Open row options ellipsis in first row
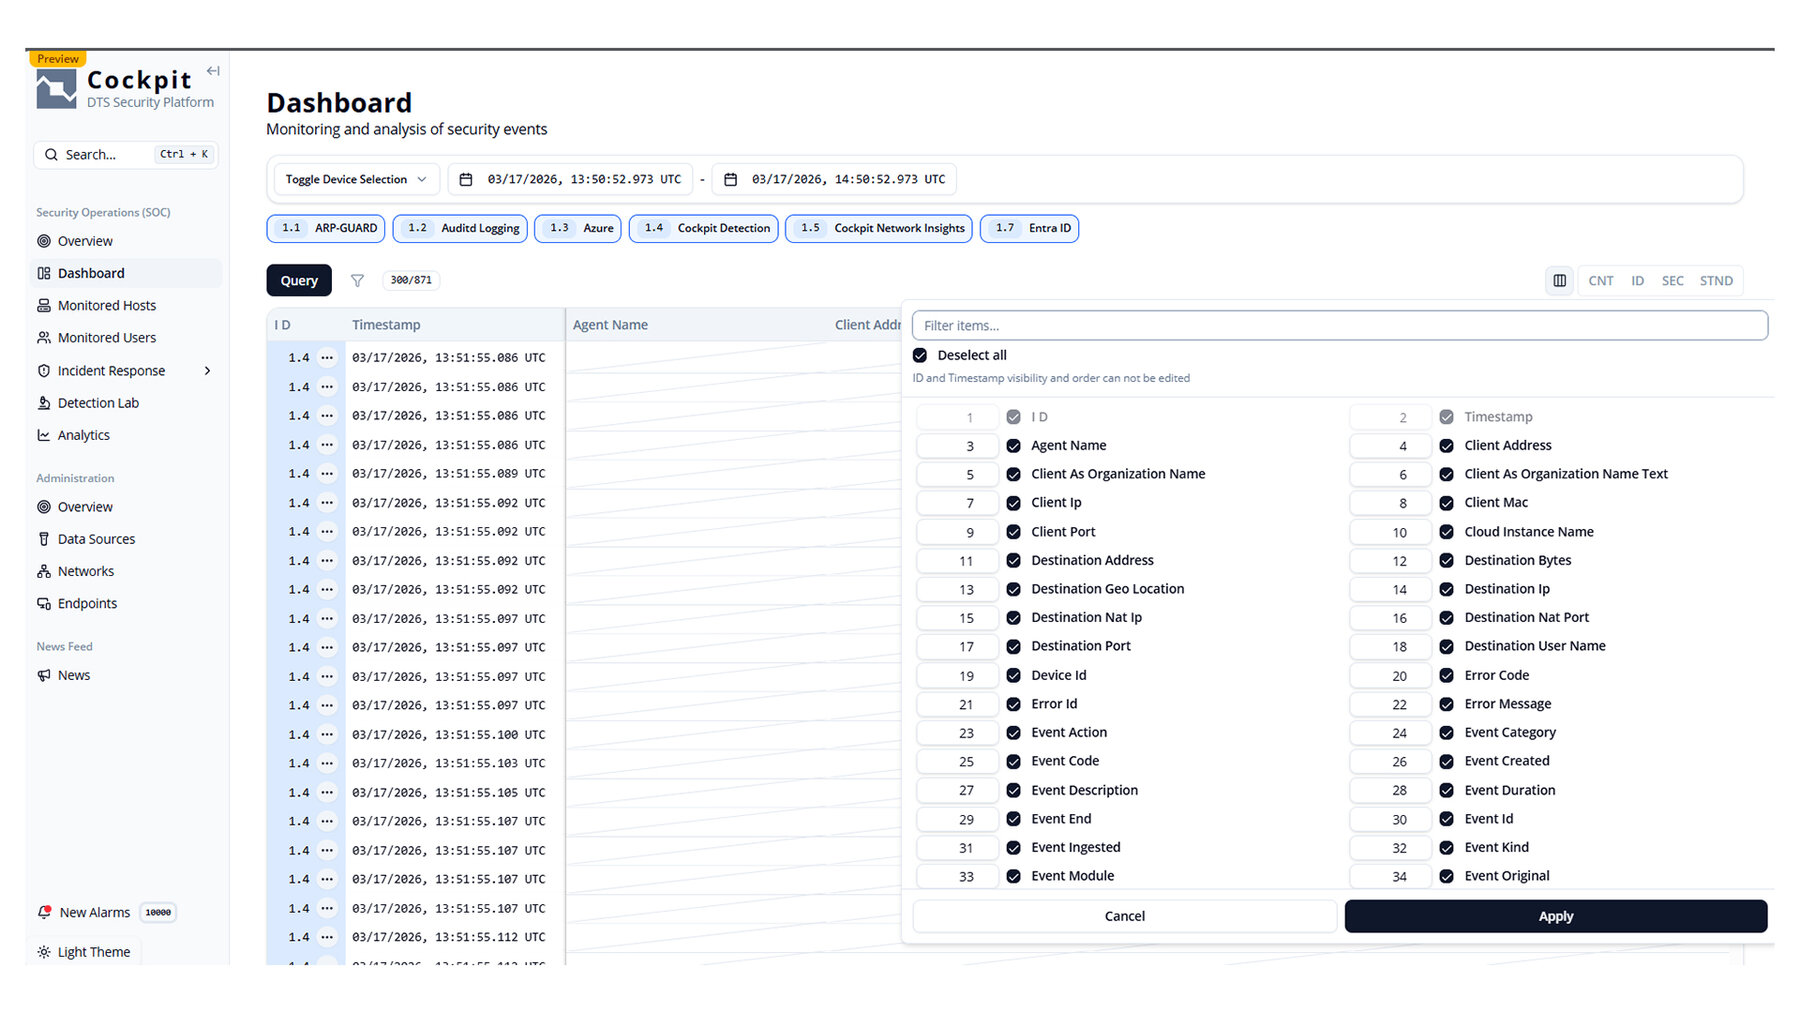Viewport: 1800px width, 1013px height. [327, 357]
